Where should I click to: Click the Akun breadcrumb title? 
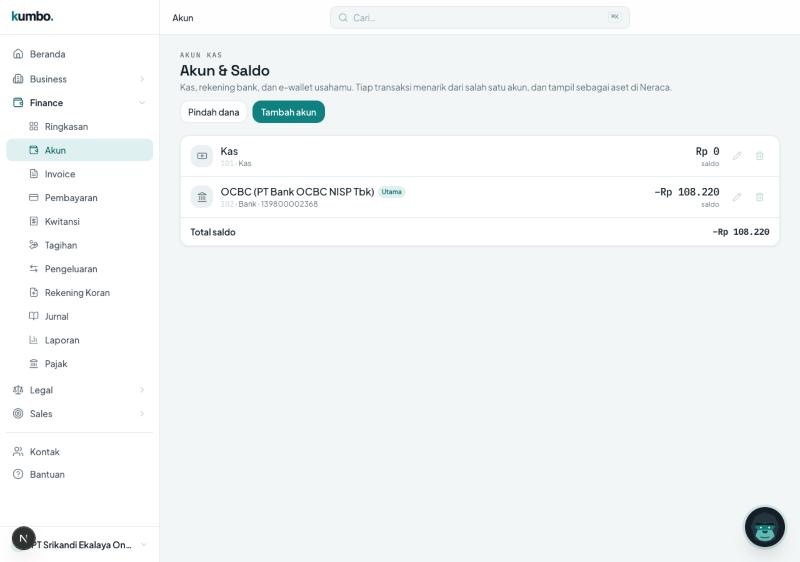pos(183,18)
